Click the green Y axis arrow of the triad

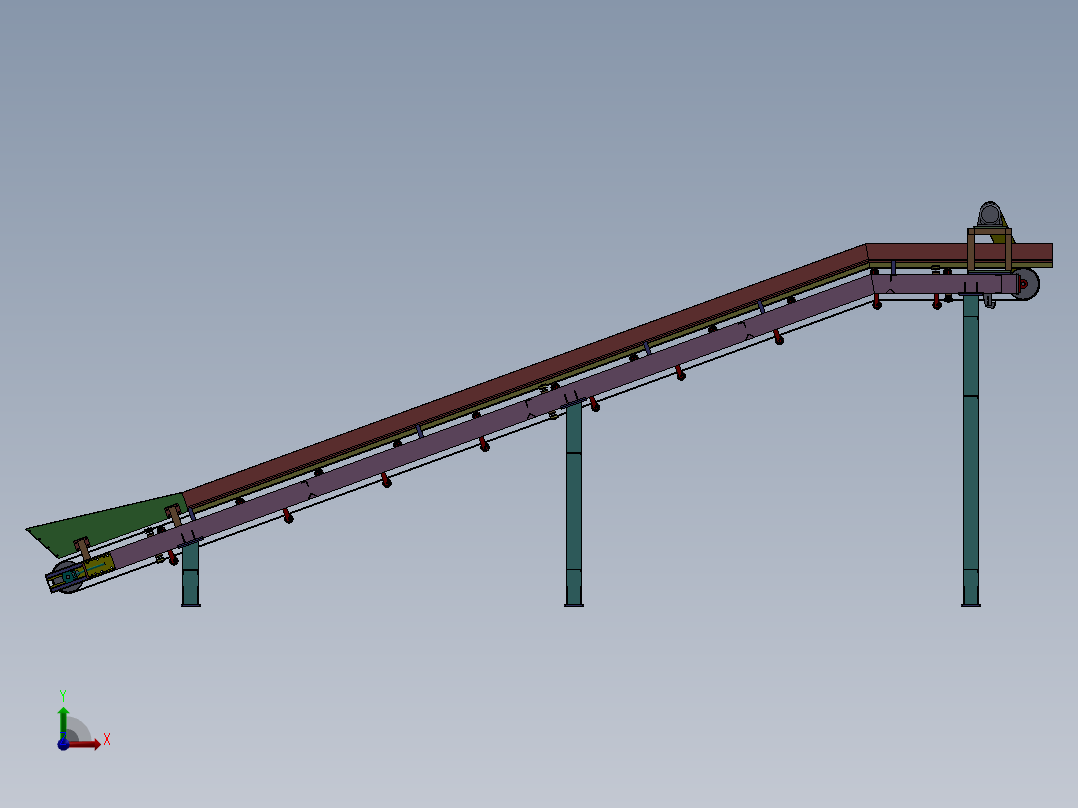click(63, 718)
